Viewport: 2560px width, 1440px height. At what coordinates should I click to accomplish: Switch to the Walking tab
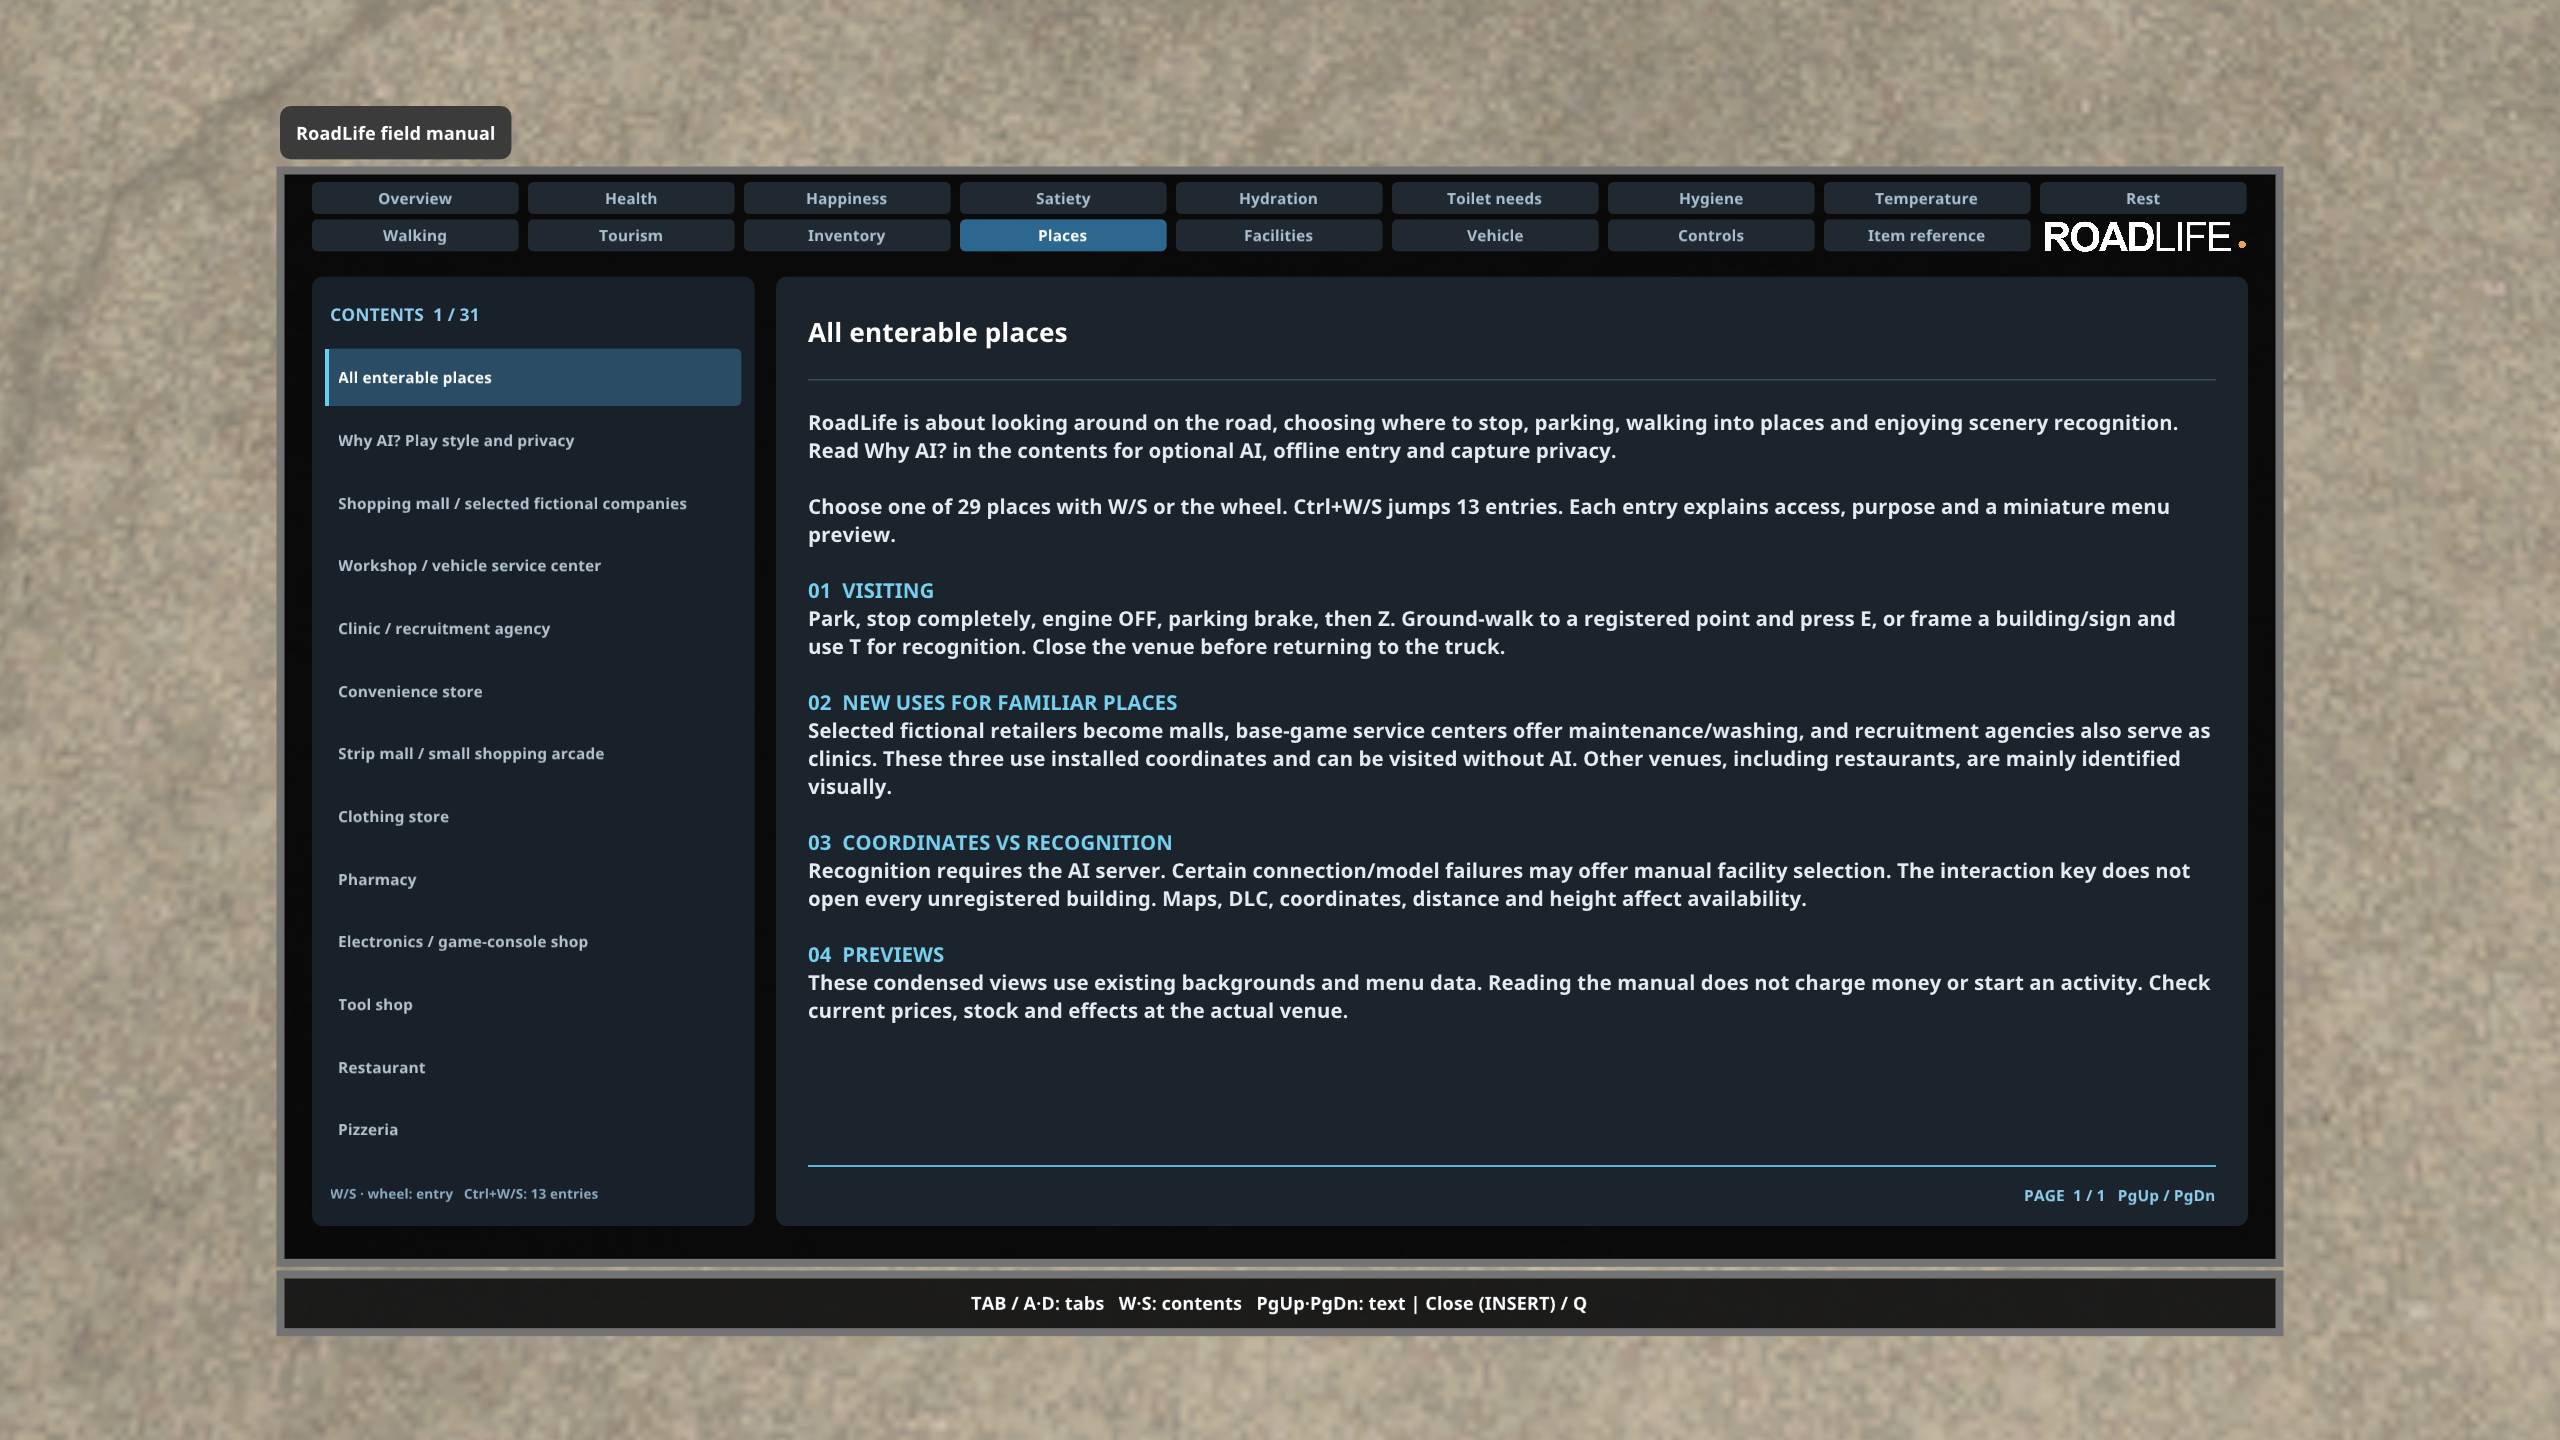(x=415, y=235)
